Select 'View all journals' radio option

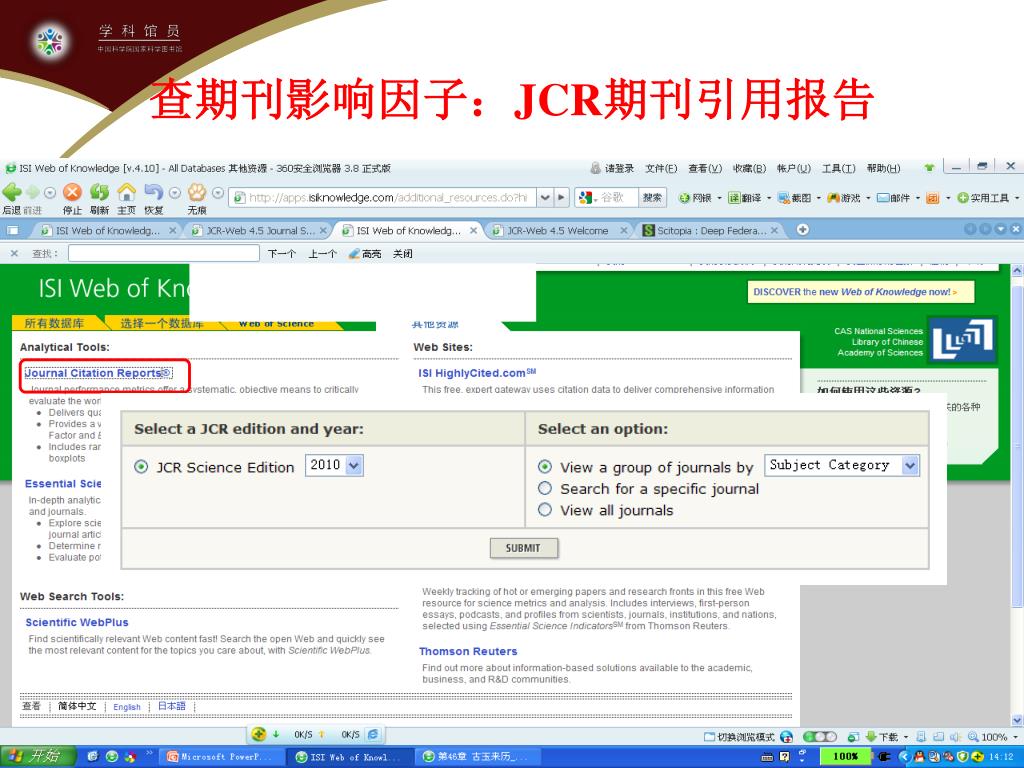545,510
